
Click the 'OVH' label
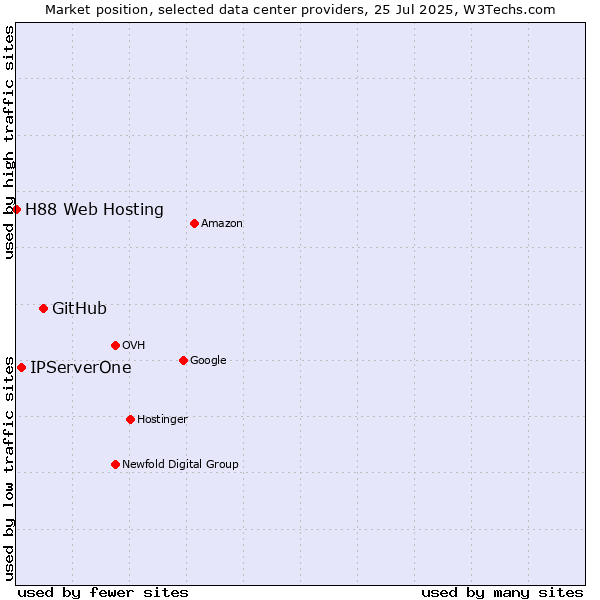(134, 346)
